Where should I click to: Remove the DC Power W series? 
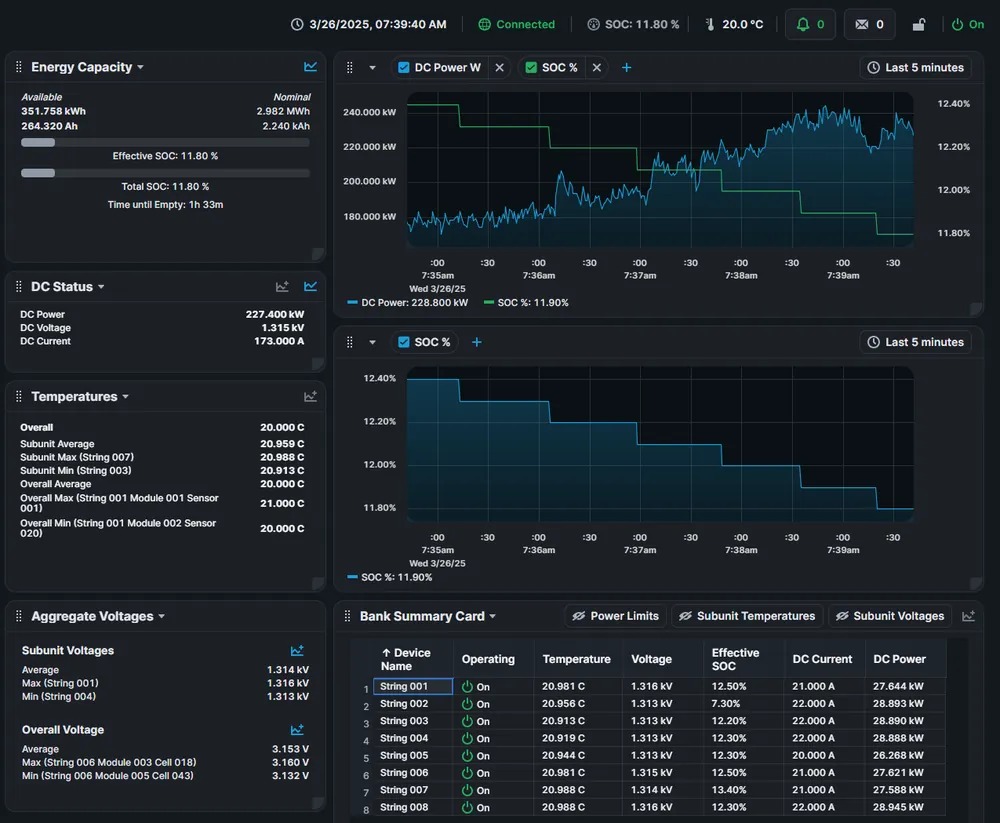pyautogui.click(x=499, y=68)
